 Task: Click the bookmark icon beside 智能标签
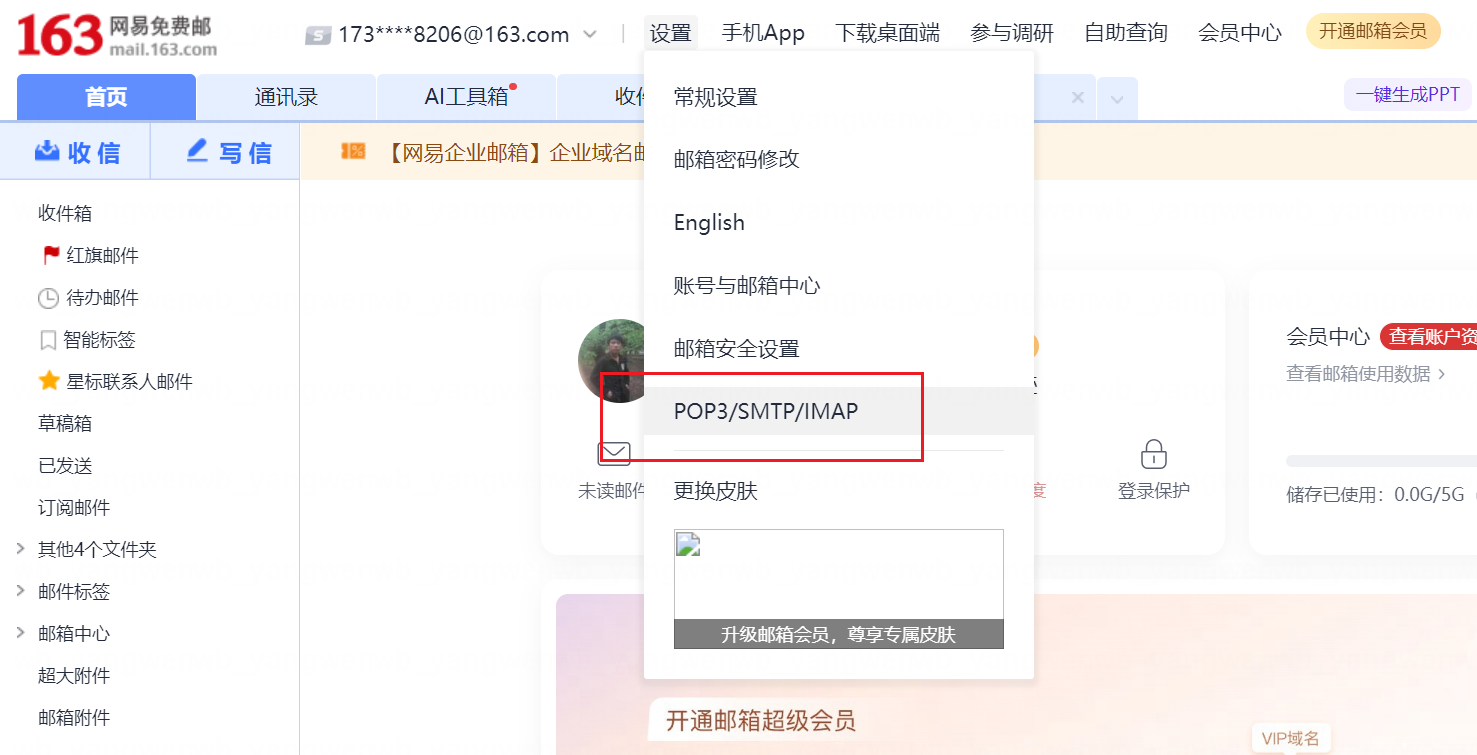pyautogui.click(x=48, y=340)
